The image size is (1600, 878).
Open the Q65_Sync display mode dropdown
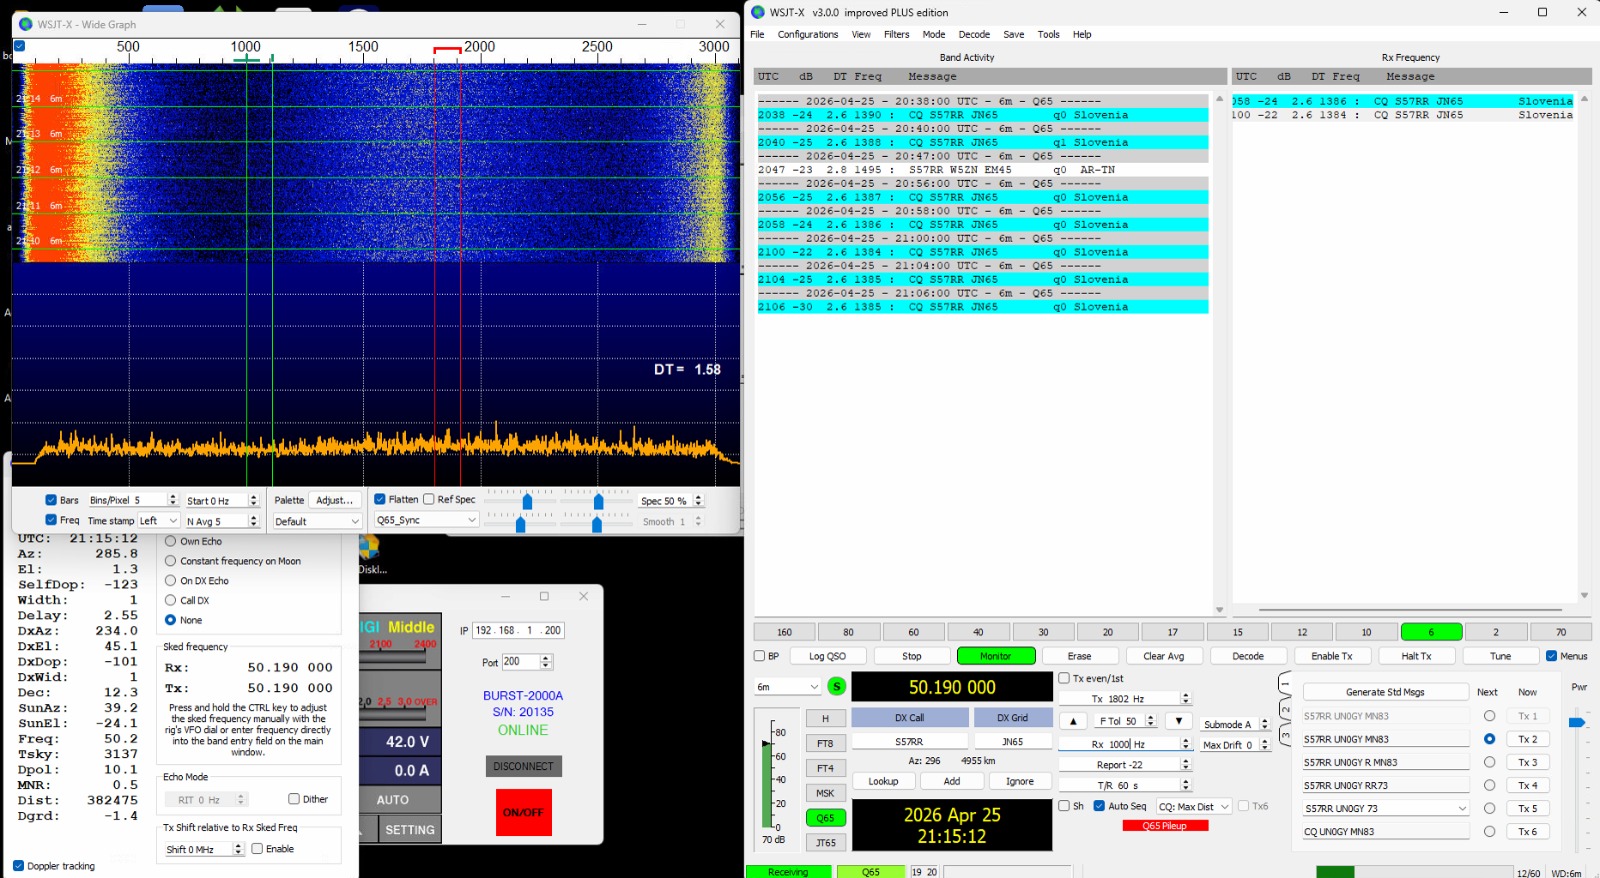[426, 521]
